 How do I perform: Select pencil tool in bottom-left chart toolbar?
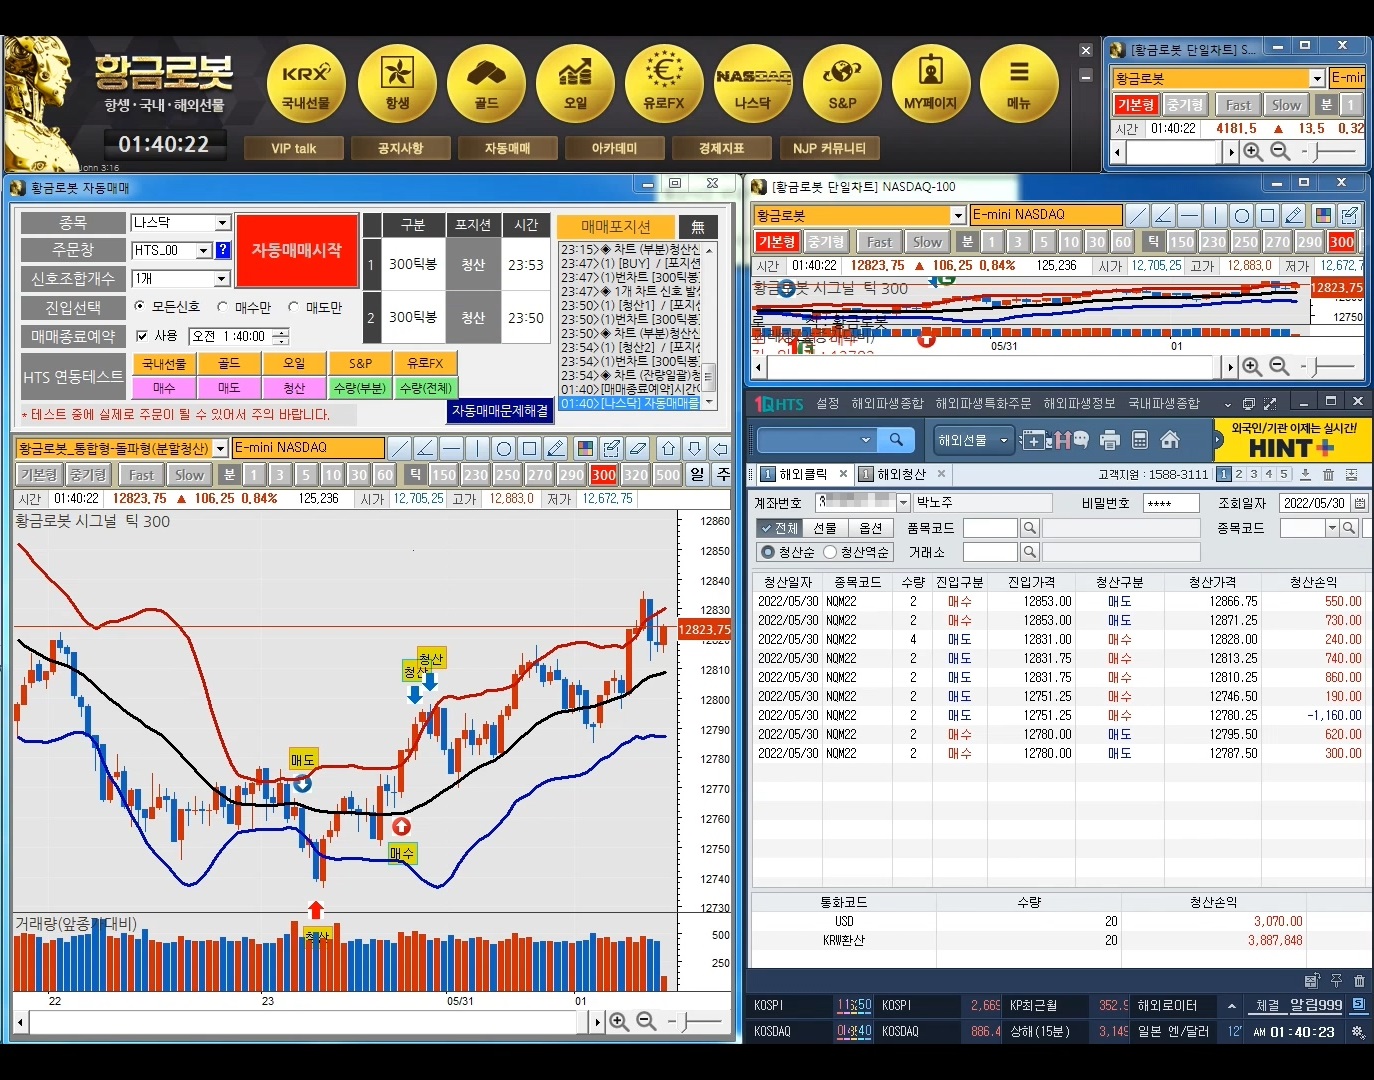(x=556, y=448)
